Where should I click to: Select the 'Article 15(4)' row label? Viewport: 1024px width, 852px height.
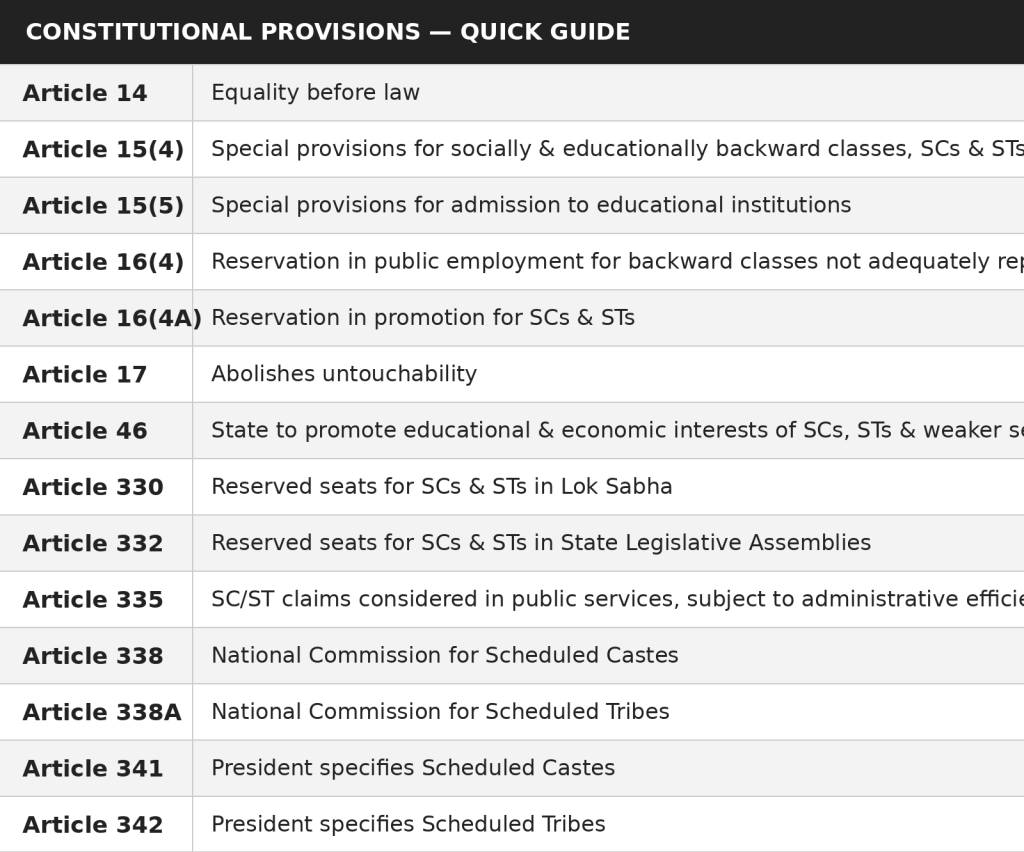coord(103,149)
